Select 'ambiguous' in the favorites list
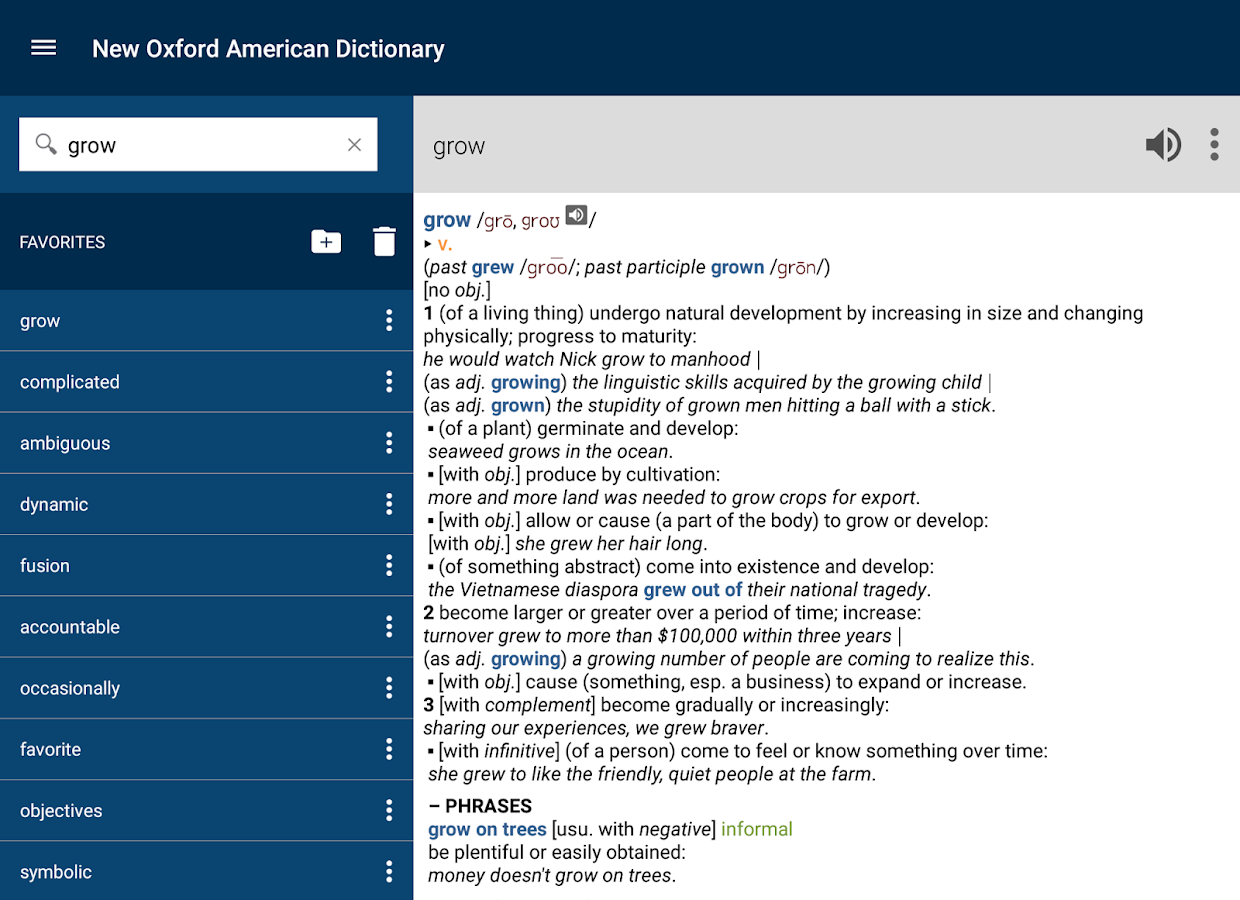Screen dimensions: 1240x900 point(206,443)
